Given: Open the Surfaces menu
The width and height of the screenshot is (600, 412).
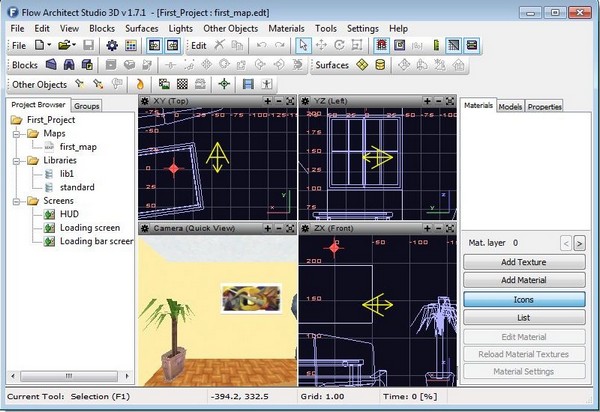Looking at the screenshot, I should tap(142, 28).
